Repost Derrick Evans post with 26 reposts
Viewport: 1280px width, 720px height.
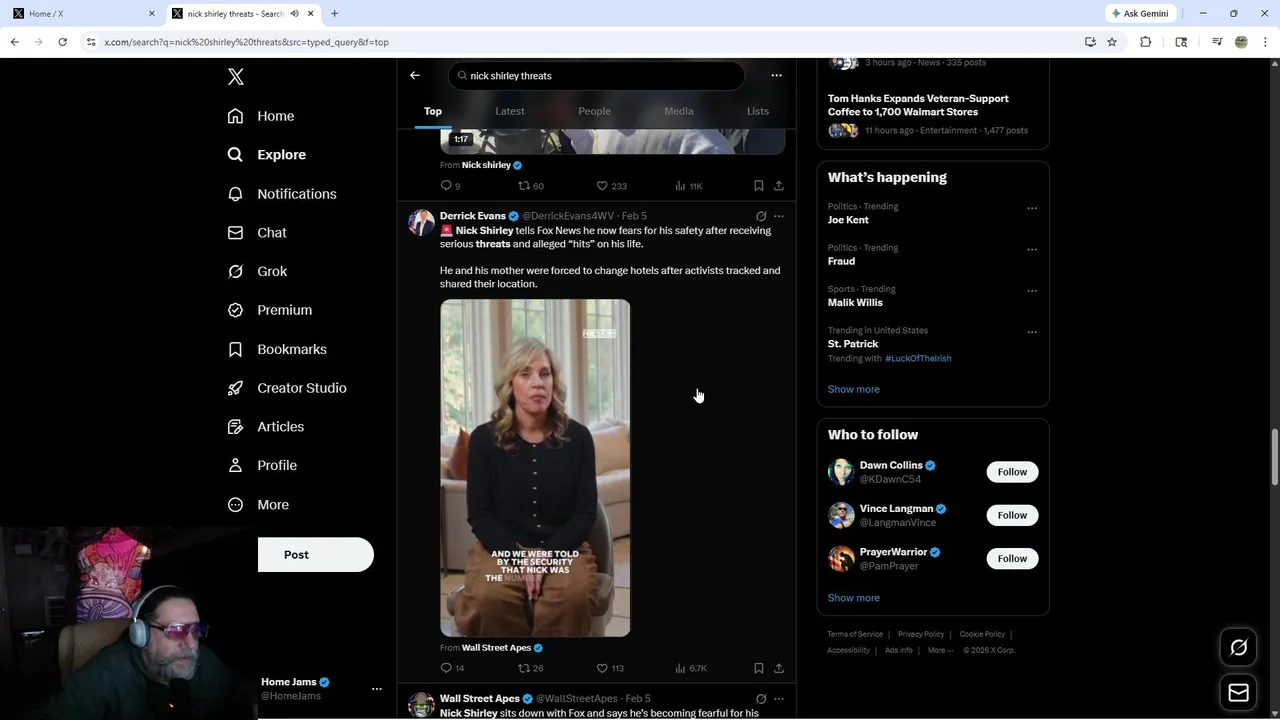(530, 668)
